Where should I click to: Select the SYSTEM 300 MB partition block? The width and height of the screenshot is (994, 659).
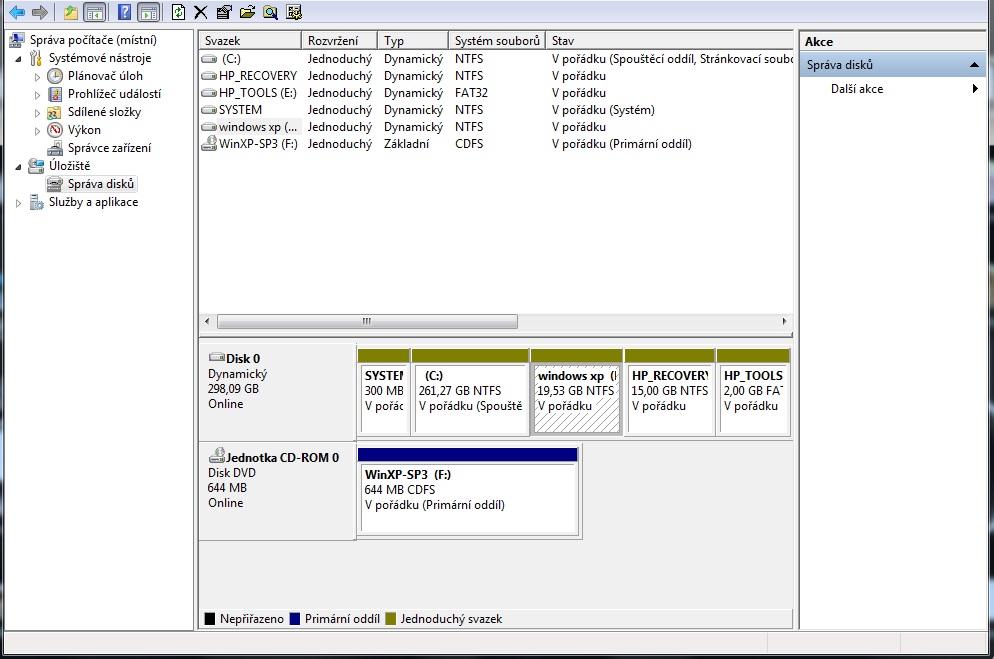(384, 392)
